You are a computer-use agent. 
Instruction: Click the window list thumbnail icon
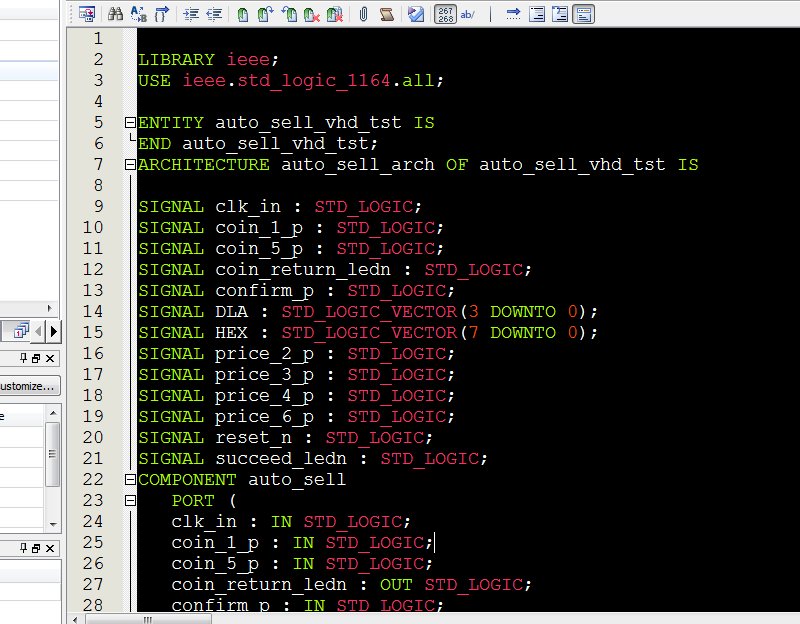click(x=21, y=330)
